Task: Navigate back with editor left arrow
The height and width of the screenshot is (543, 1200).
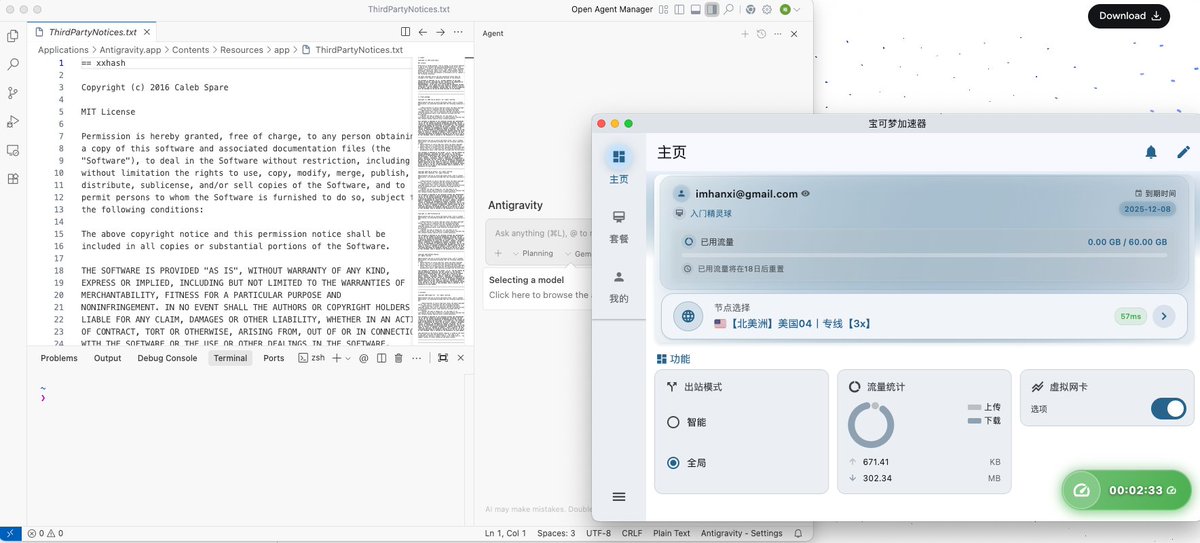Action: (424, 32)
